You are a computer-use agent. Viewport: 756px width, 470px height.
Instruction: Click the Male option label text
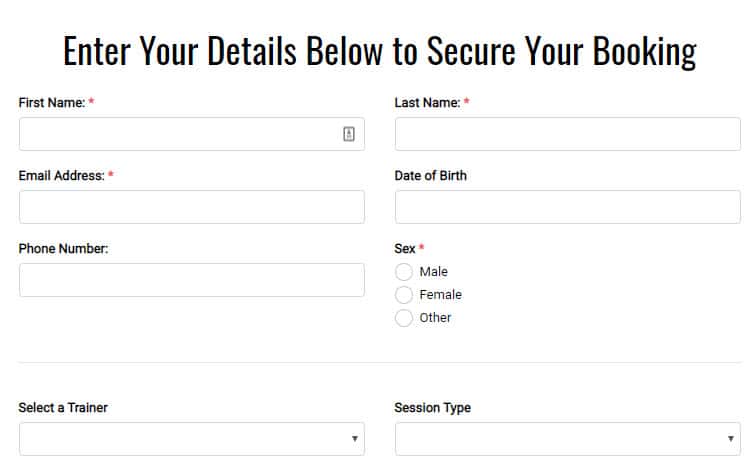point(433,272)
